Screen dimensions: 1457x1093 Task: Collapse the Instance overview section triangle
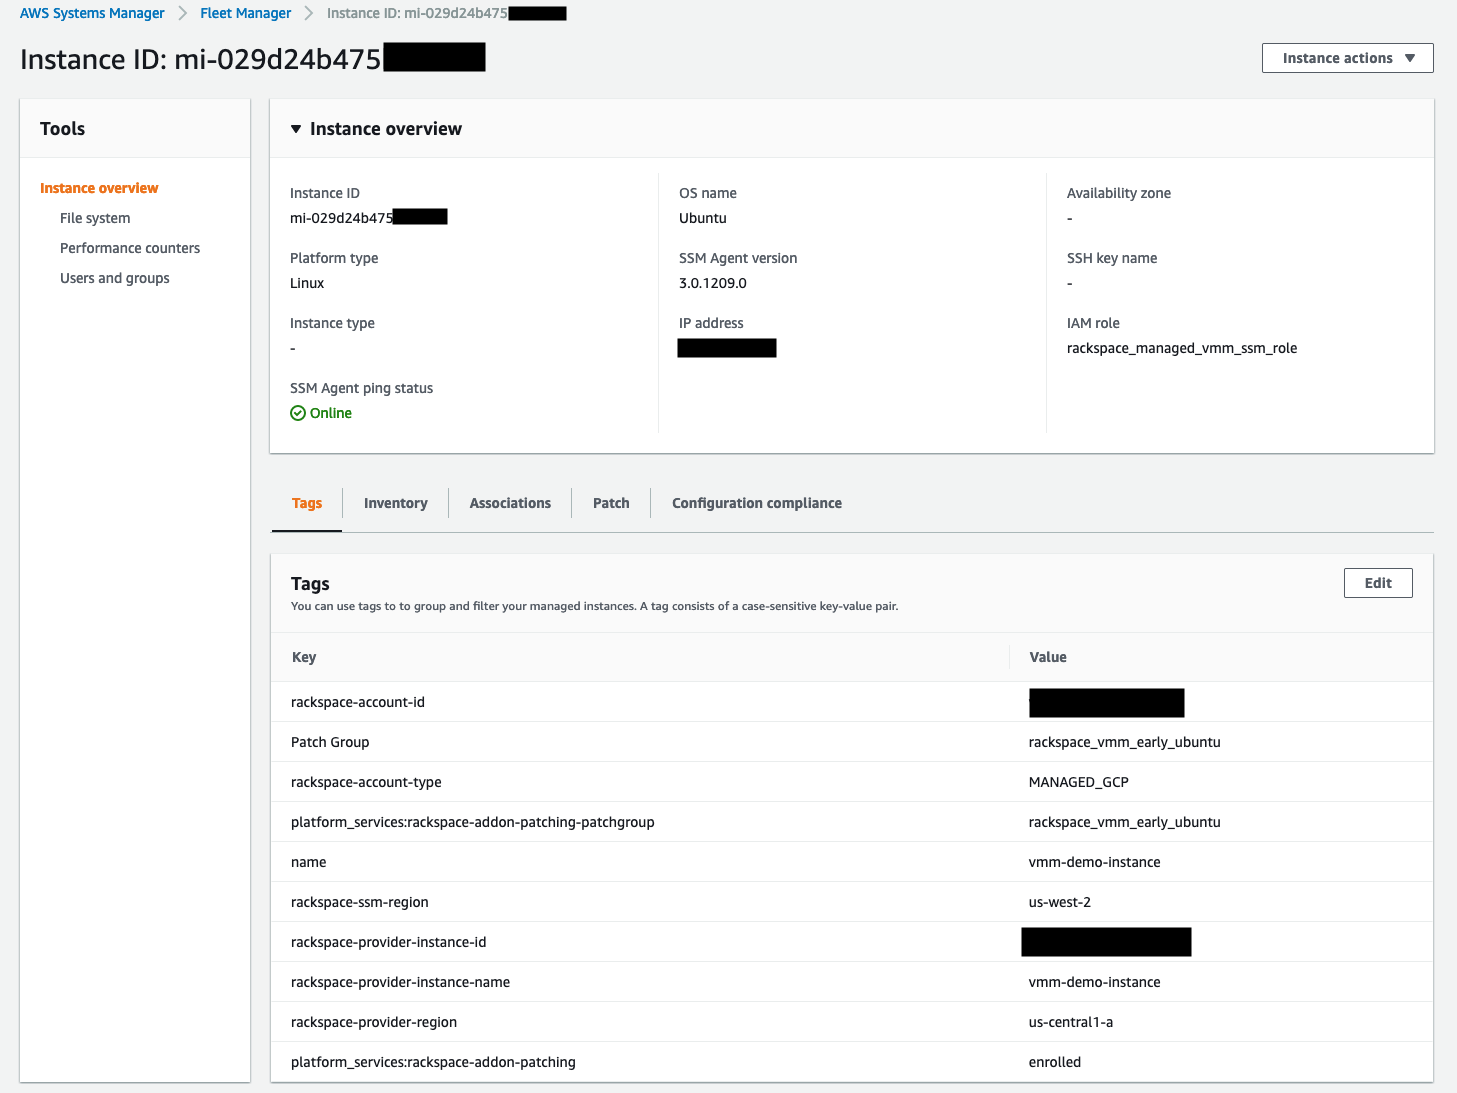tap(296, 128)
